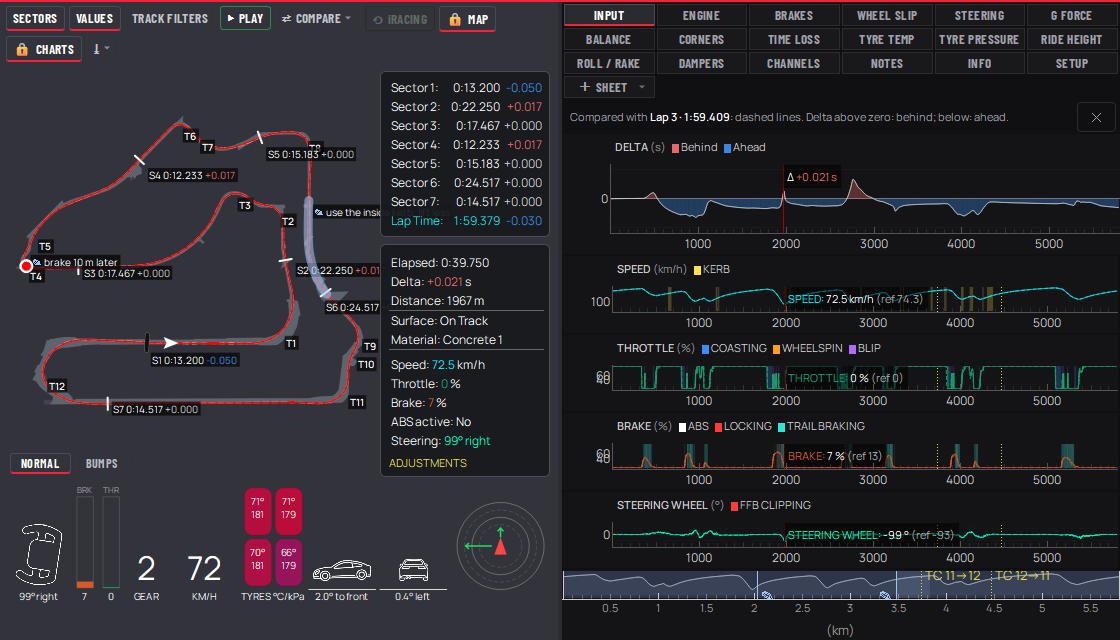
Task: Click the Lap Time 1:59.379 row
Action: click(466, 221)
